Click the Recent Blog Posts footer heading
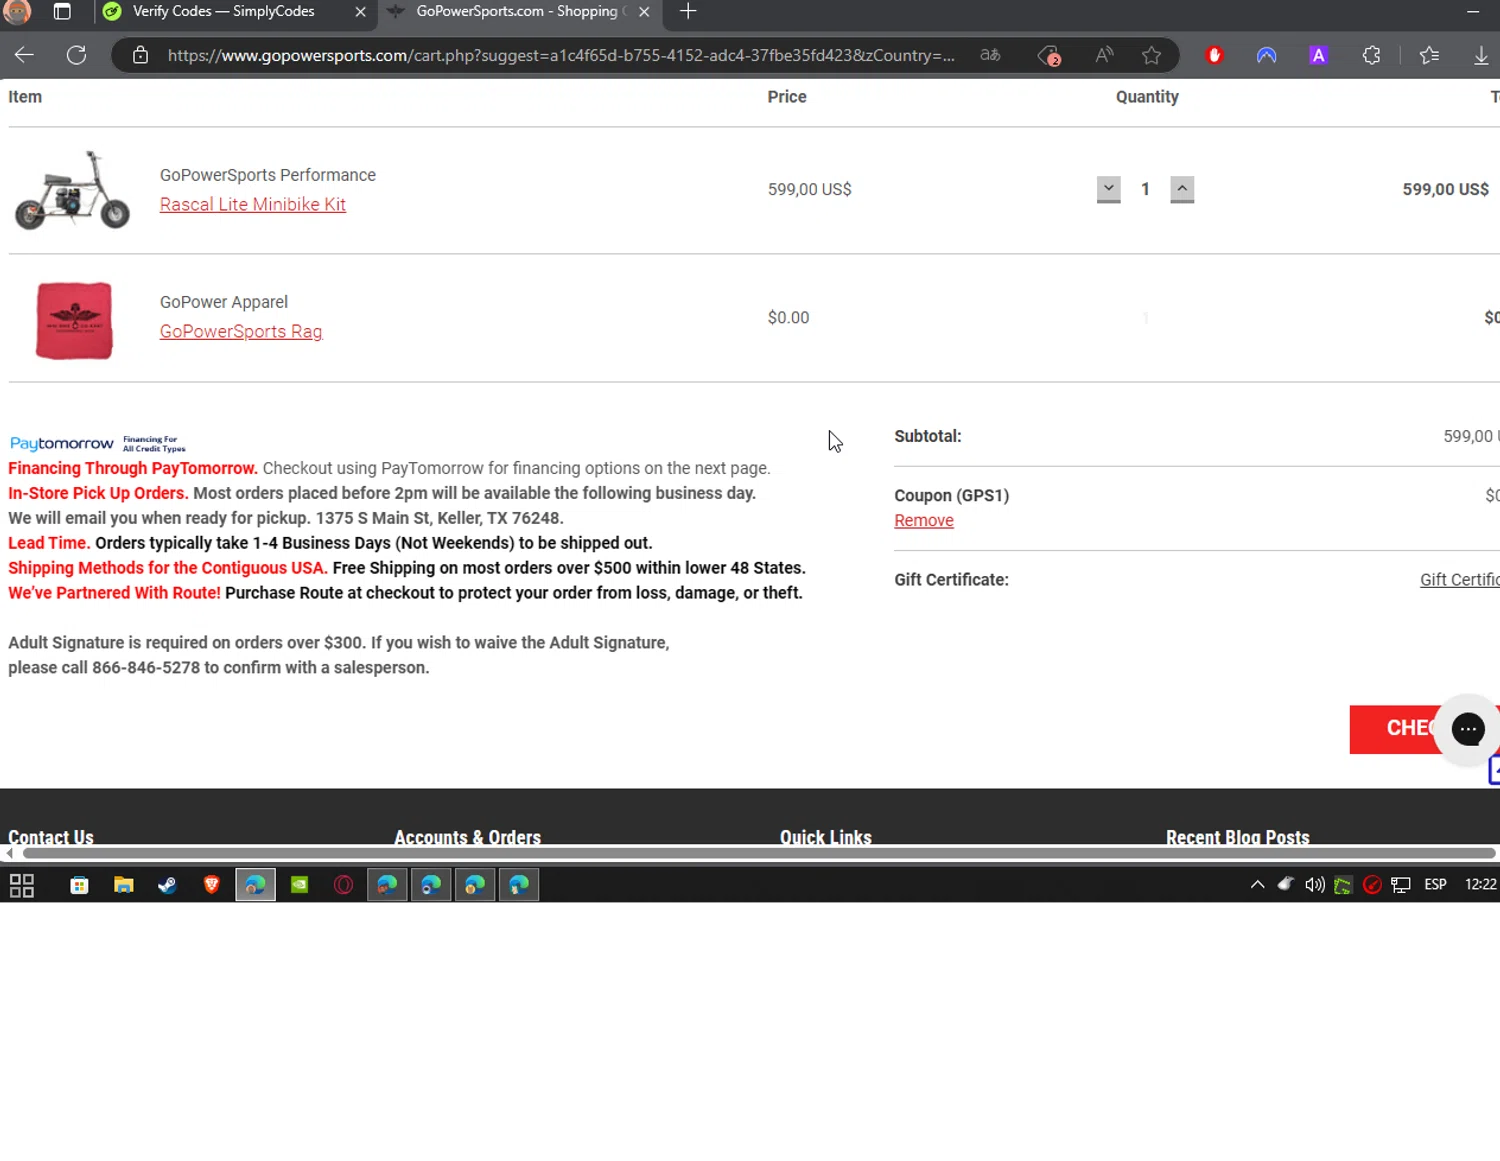Screen dimensions: 1500x1161 click(1238, 837)
